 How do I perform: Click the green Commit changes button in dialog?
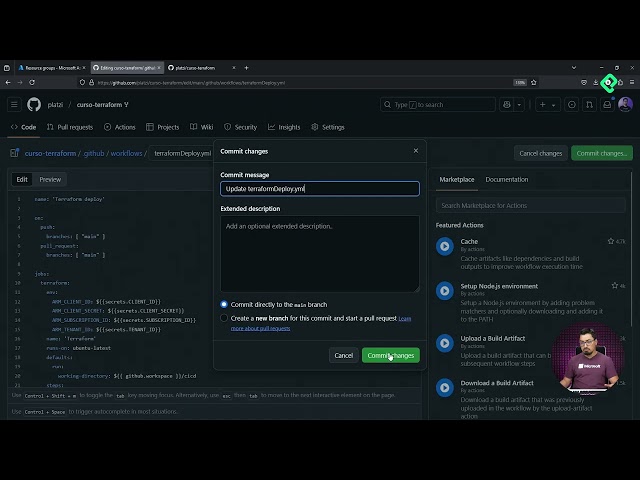coord(391,356)
